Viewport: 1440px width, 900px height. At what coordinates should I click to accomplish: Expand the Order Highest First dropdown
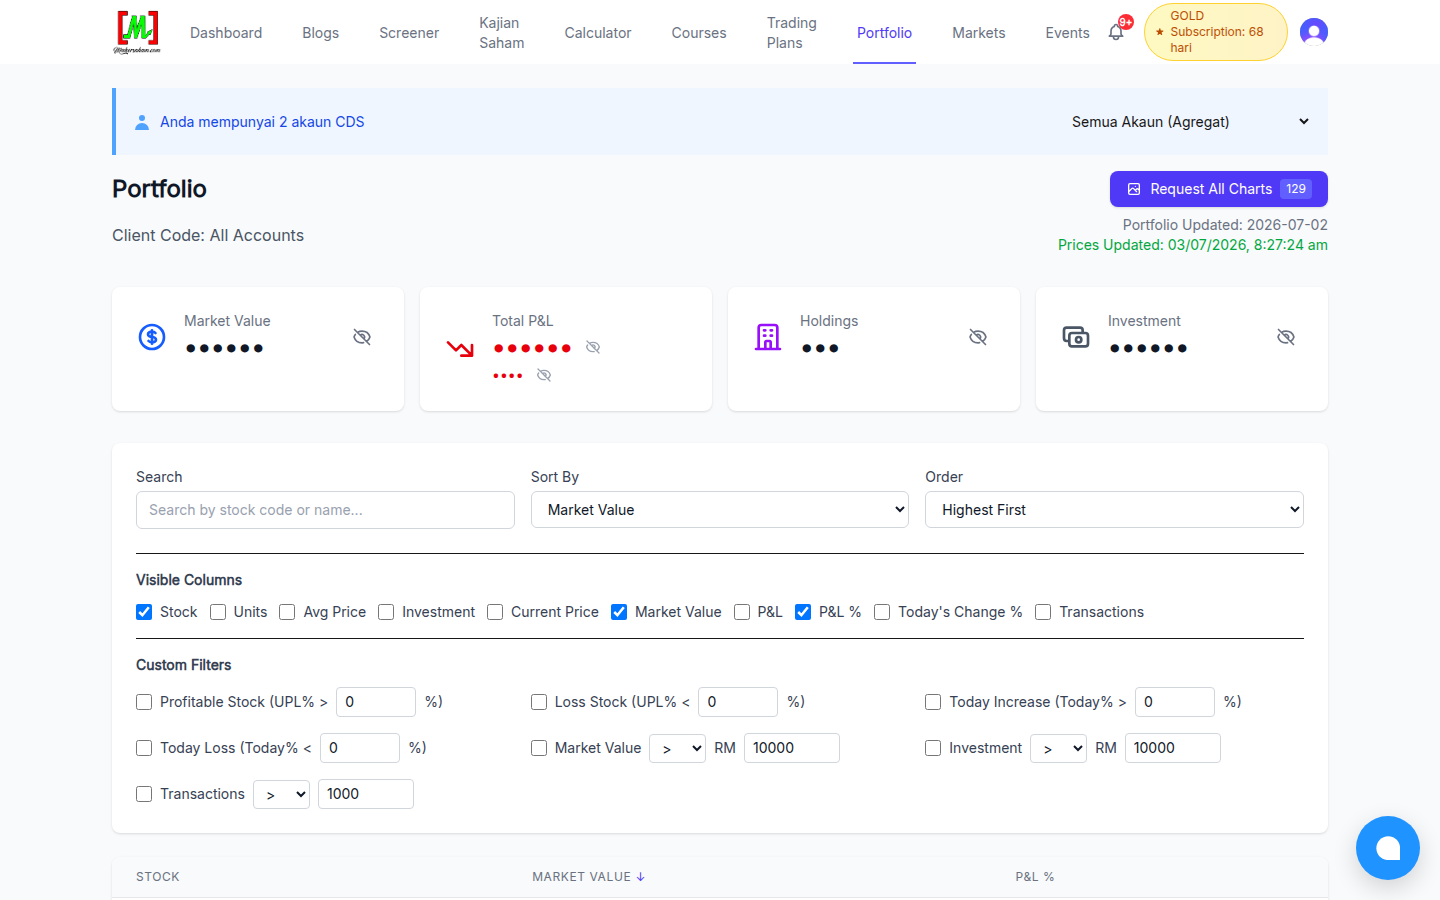1114,510
